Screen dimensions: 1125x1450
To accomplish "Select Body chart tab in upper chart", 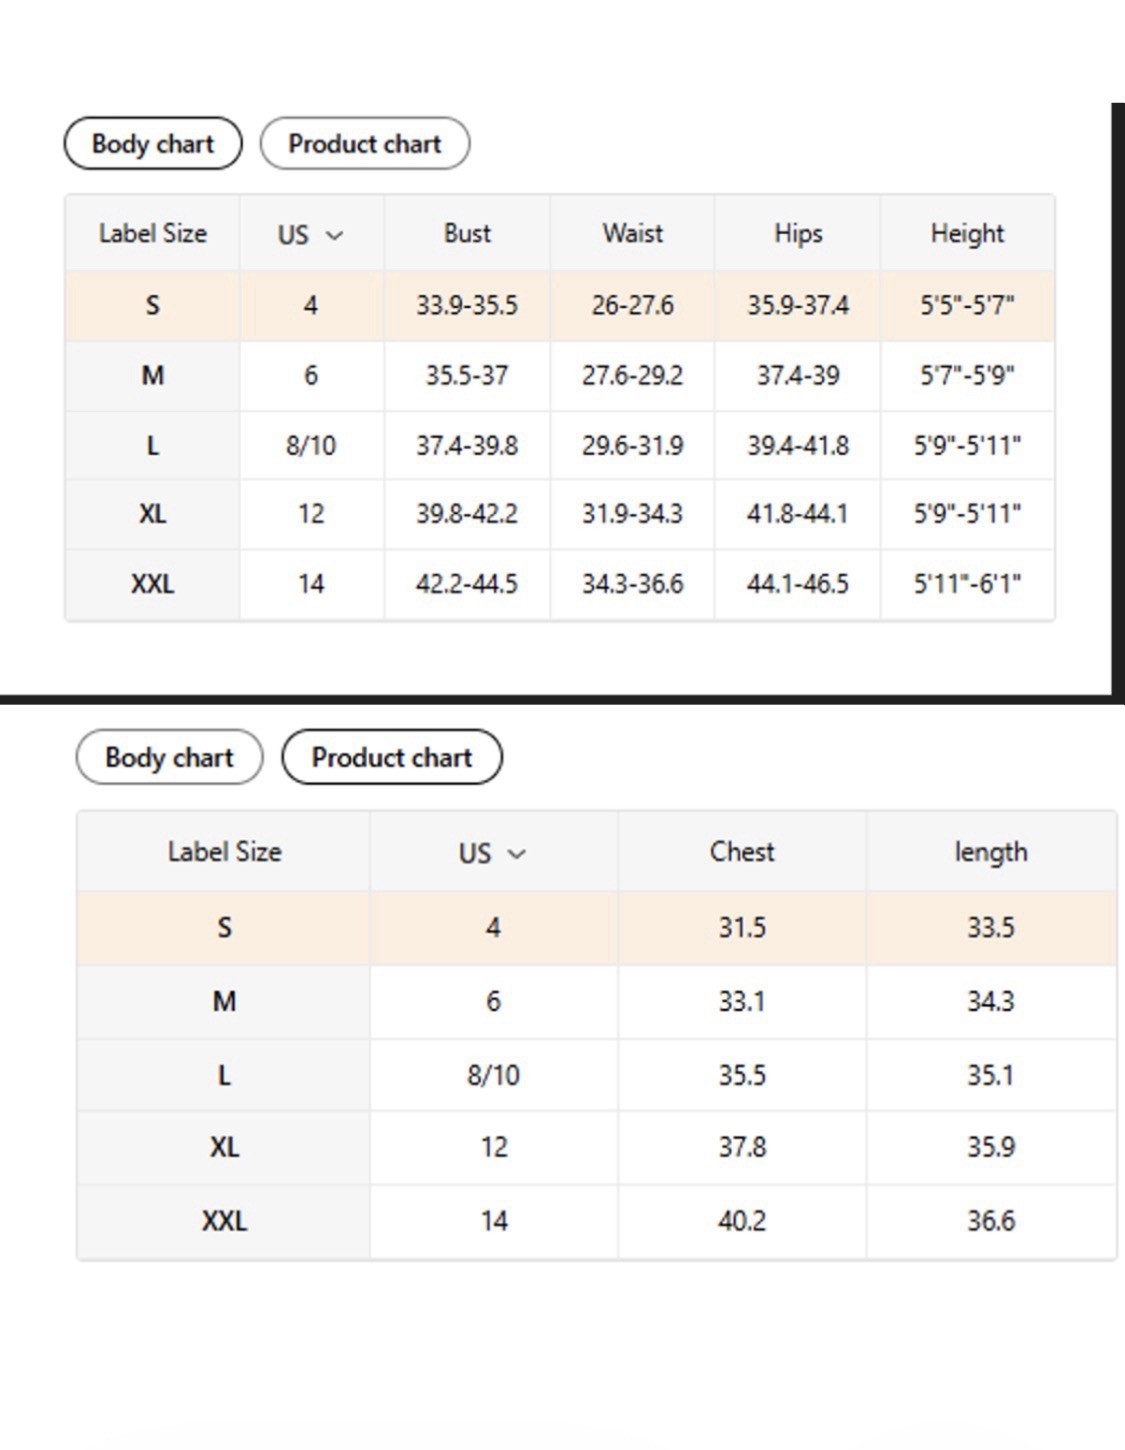I will (x=153, y=143).
